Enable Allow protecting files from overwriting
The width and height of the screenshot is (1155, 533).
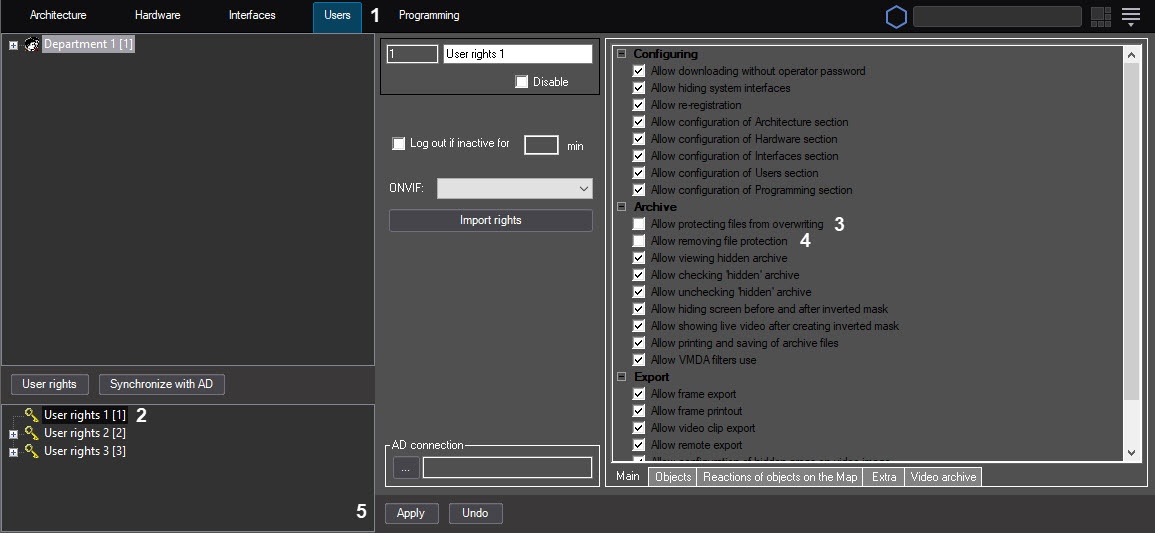[x=639, y=224]
